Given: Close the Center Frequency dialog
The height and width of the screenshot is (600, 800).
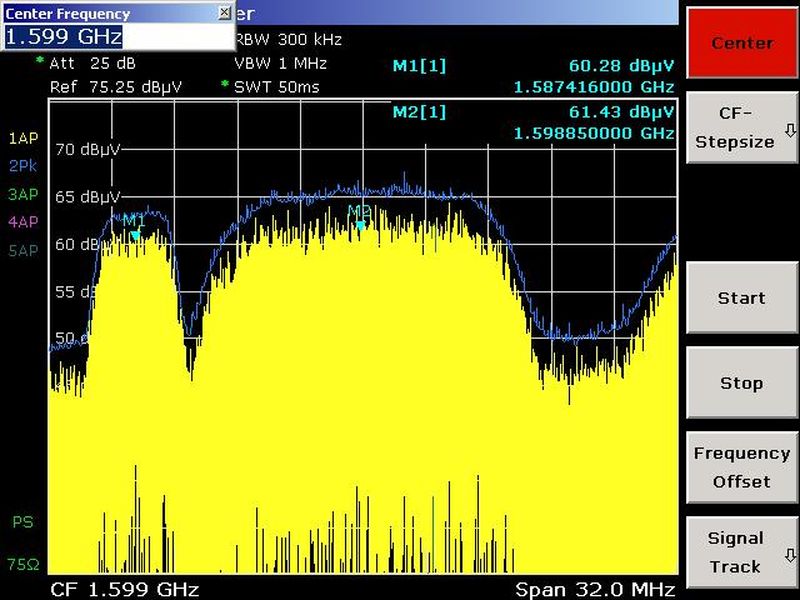Looking at the screenshot, I should pos(224,13).
